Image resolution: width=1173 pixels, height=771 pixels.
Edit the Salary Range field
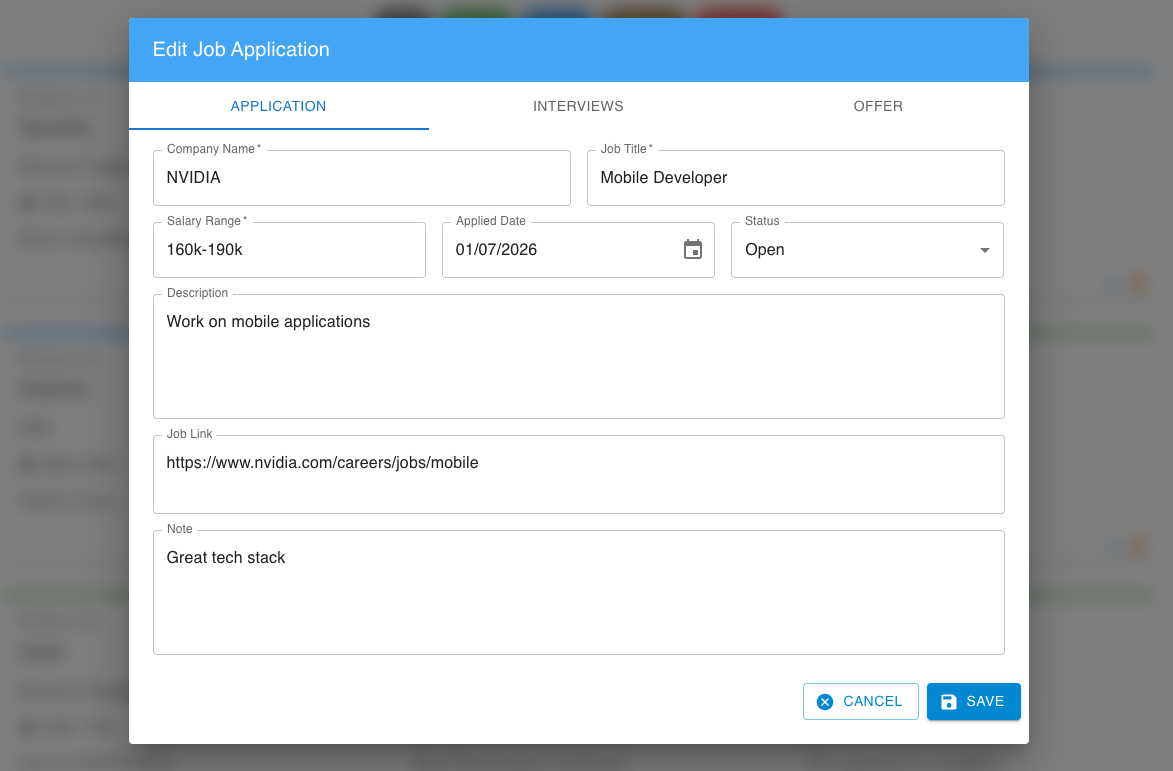(x=289, y=250)
